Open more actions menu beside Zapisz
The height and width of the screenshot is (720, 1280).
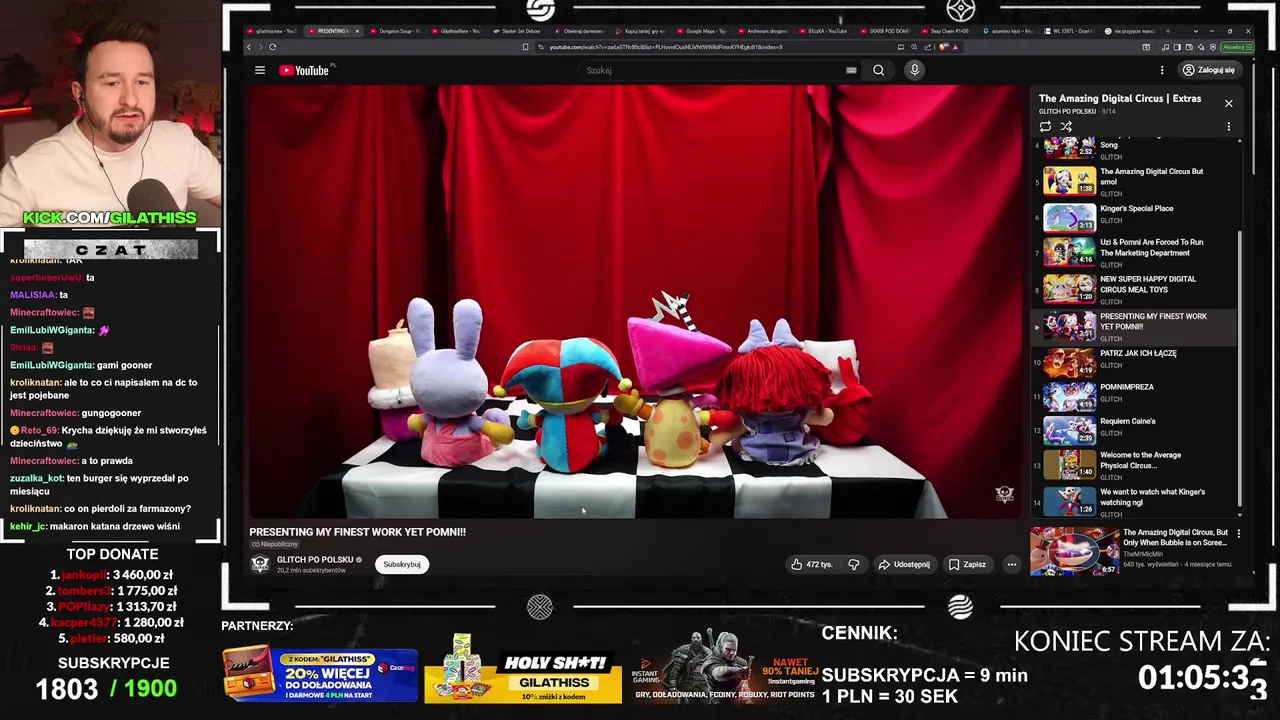[x=1011, y=564]
